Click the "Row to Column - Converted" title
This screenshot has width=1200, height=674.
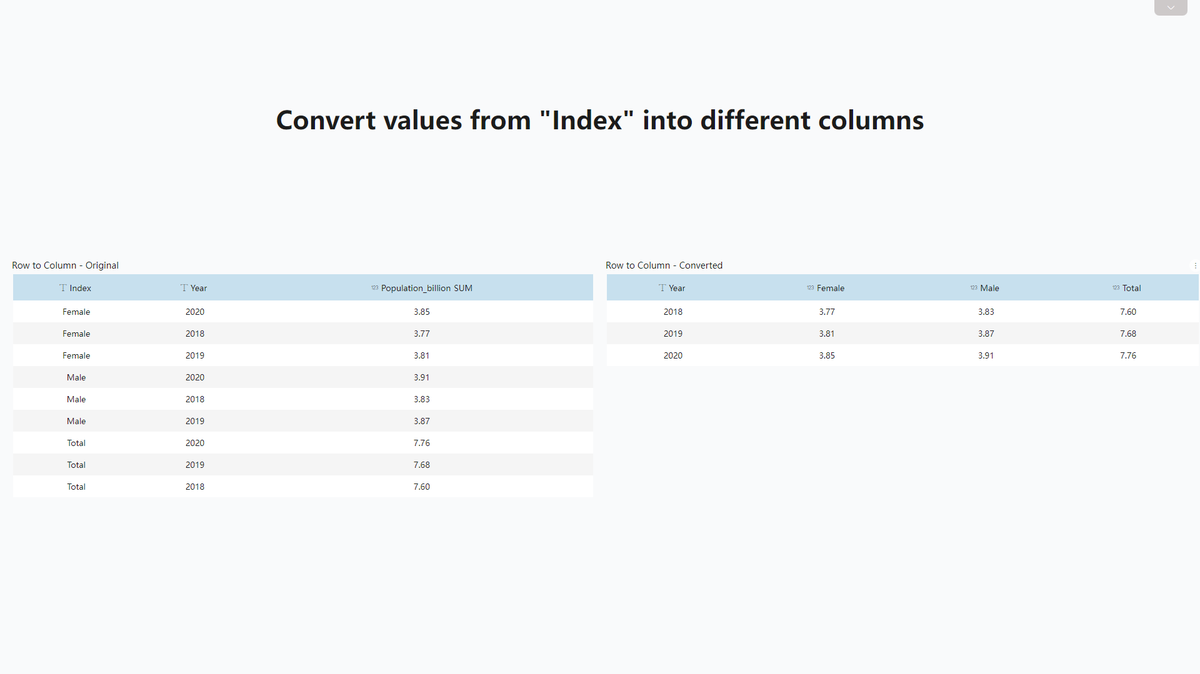click(x=664, y=265)
